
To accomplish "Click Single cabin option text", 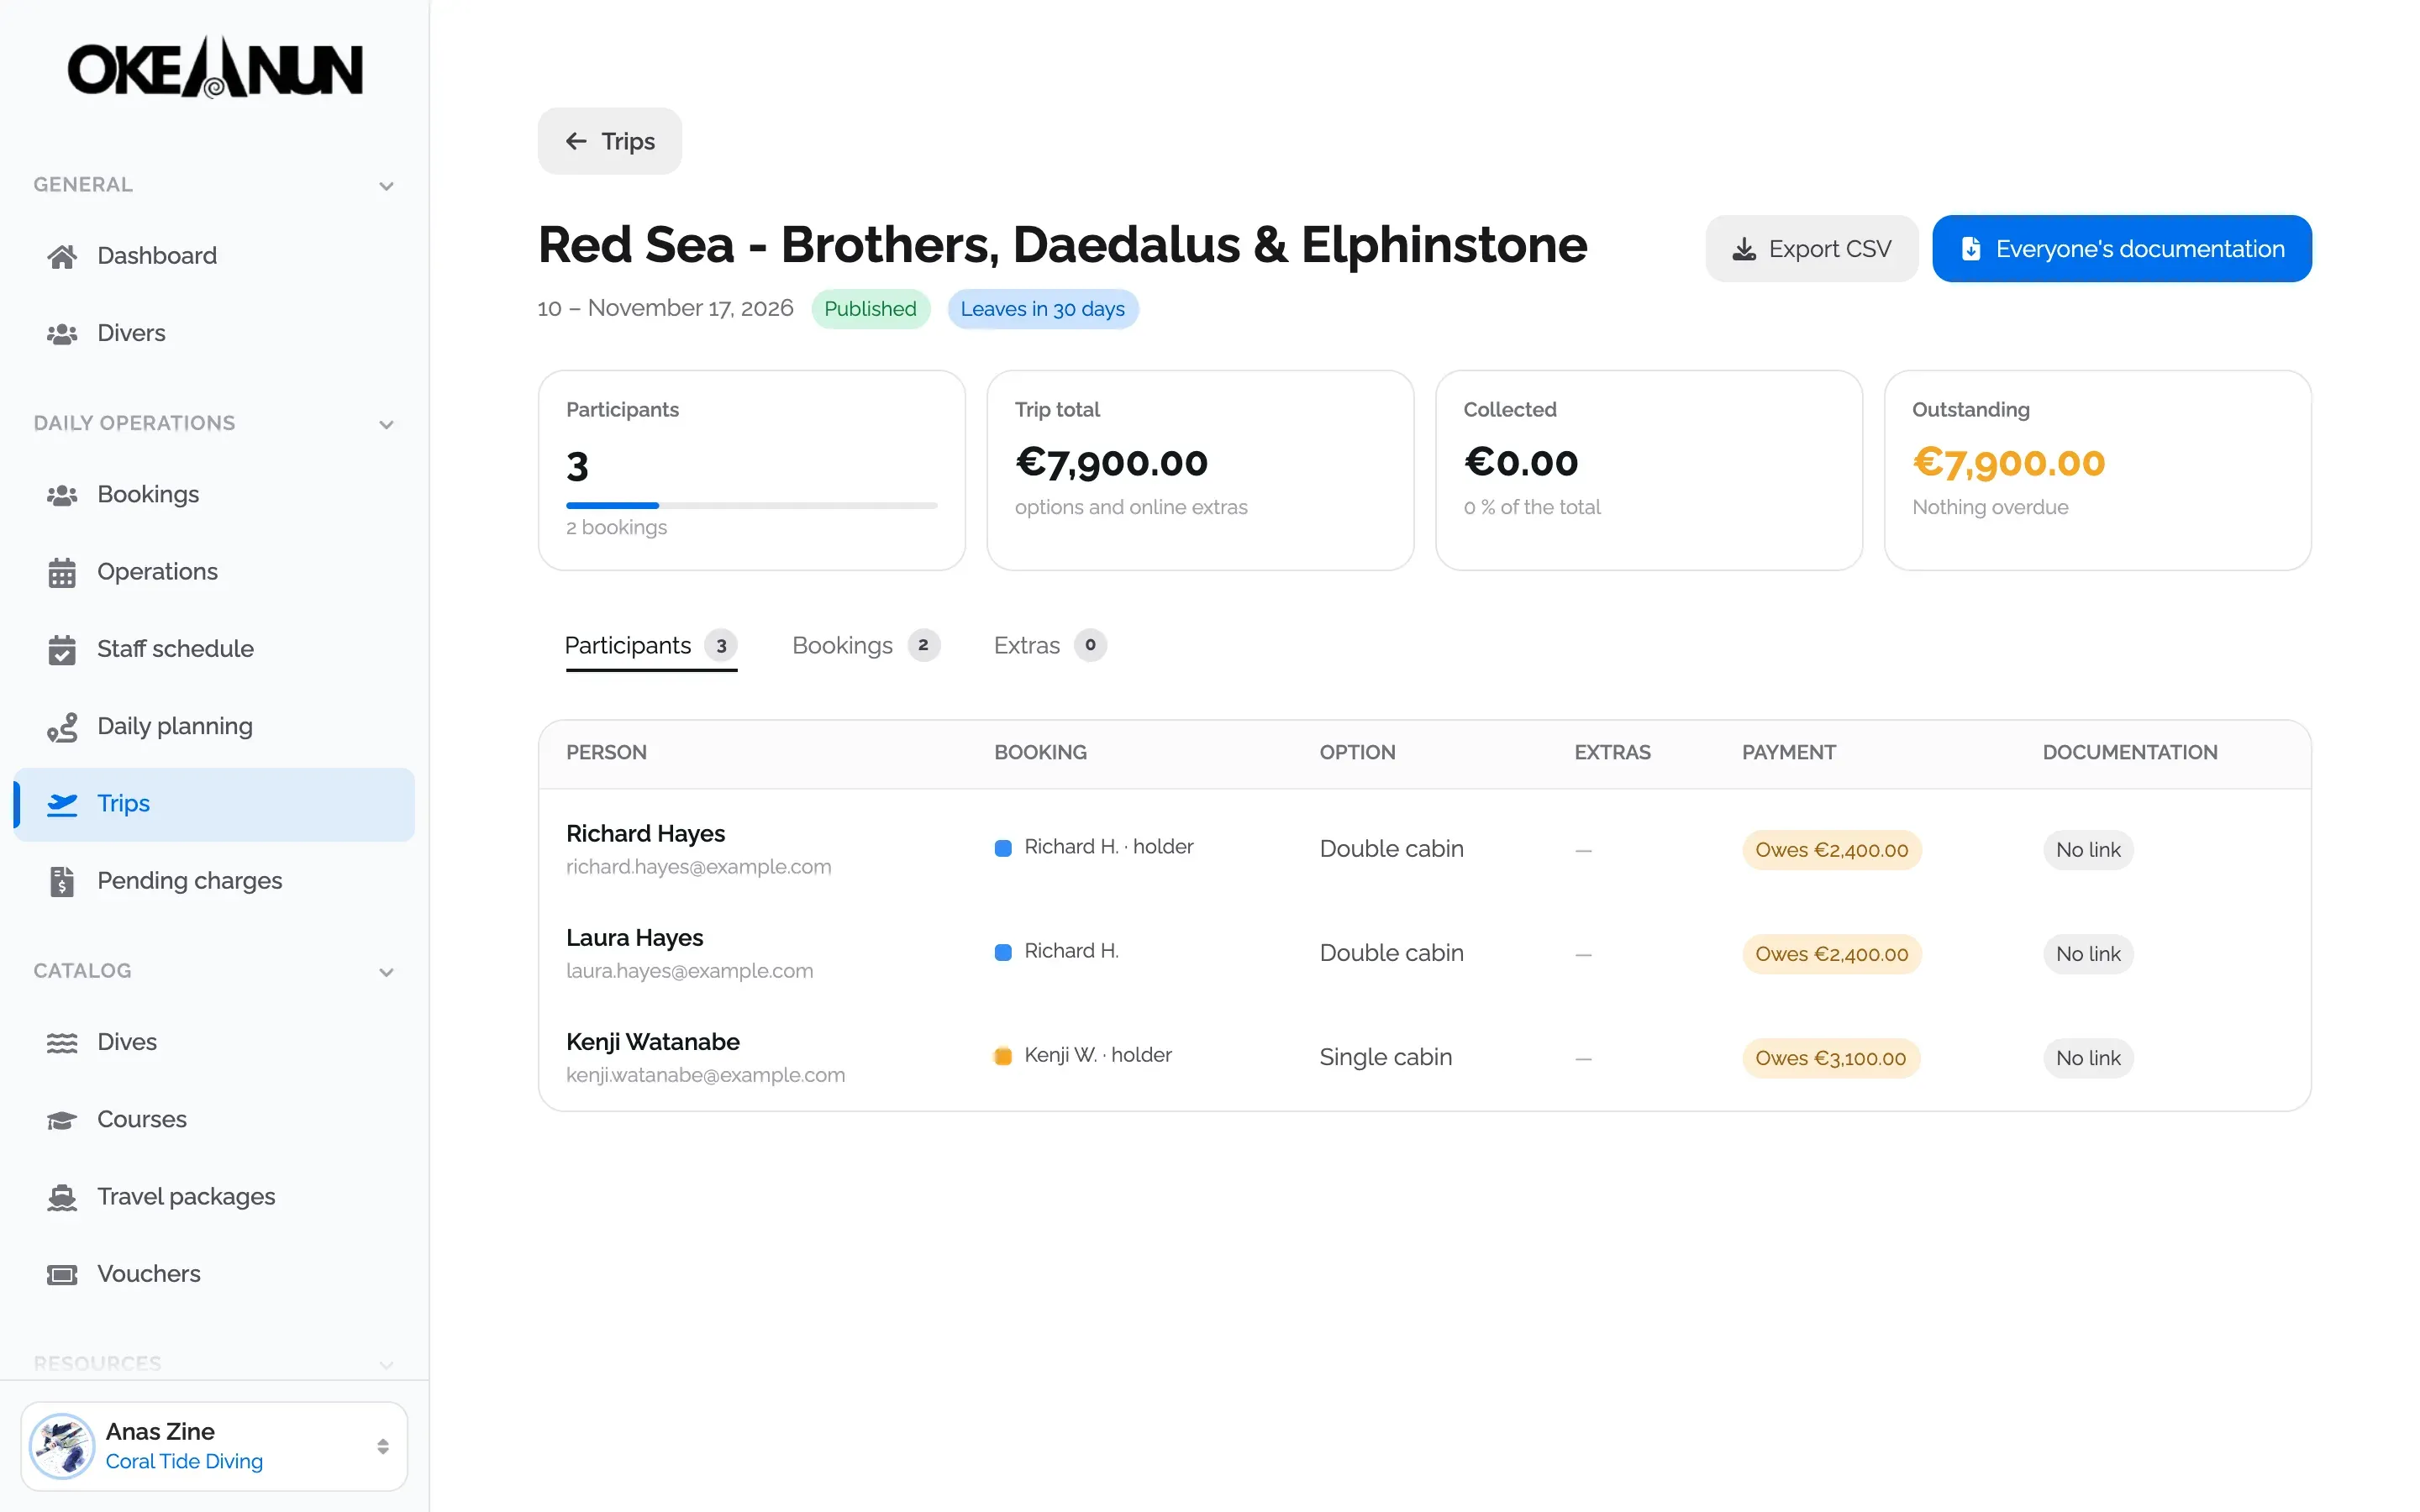I will point(1385,1058).
